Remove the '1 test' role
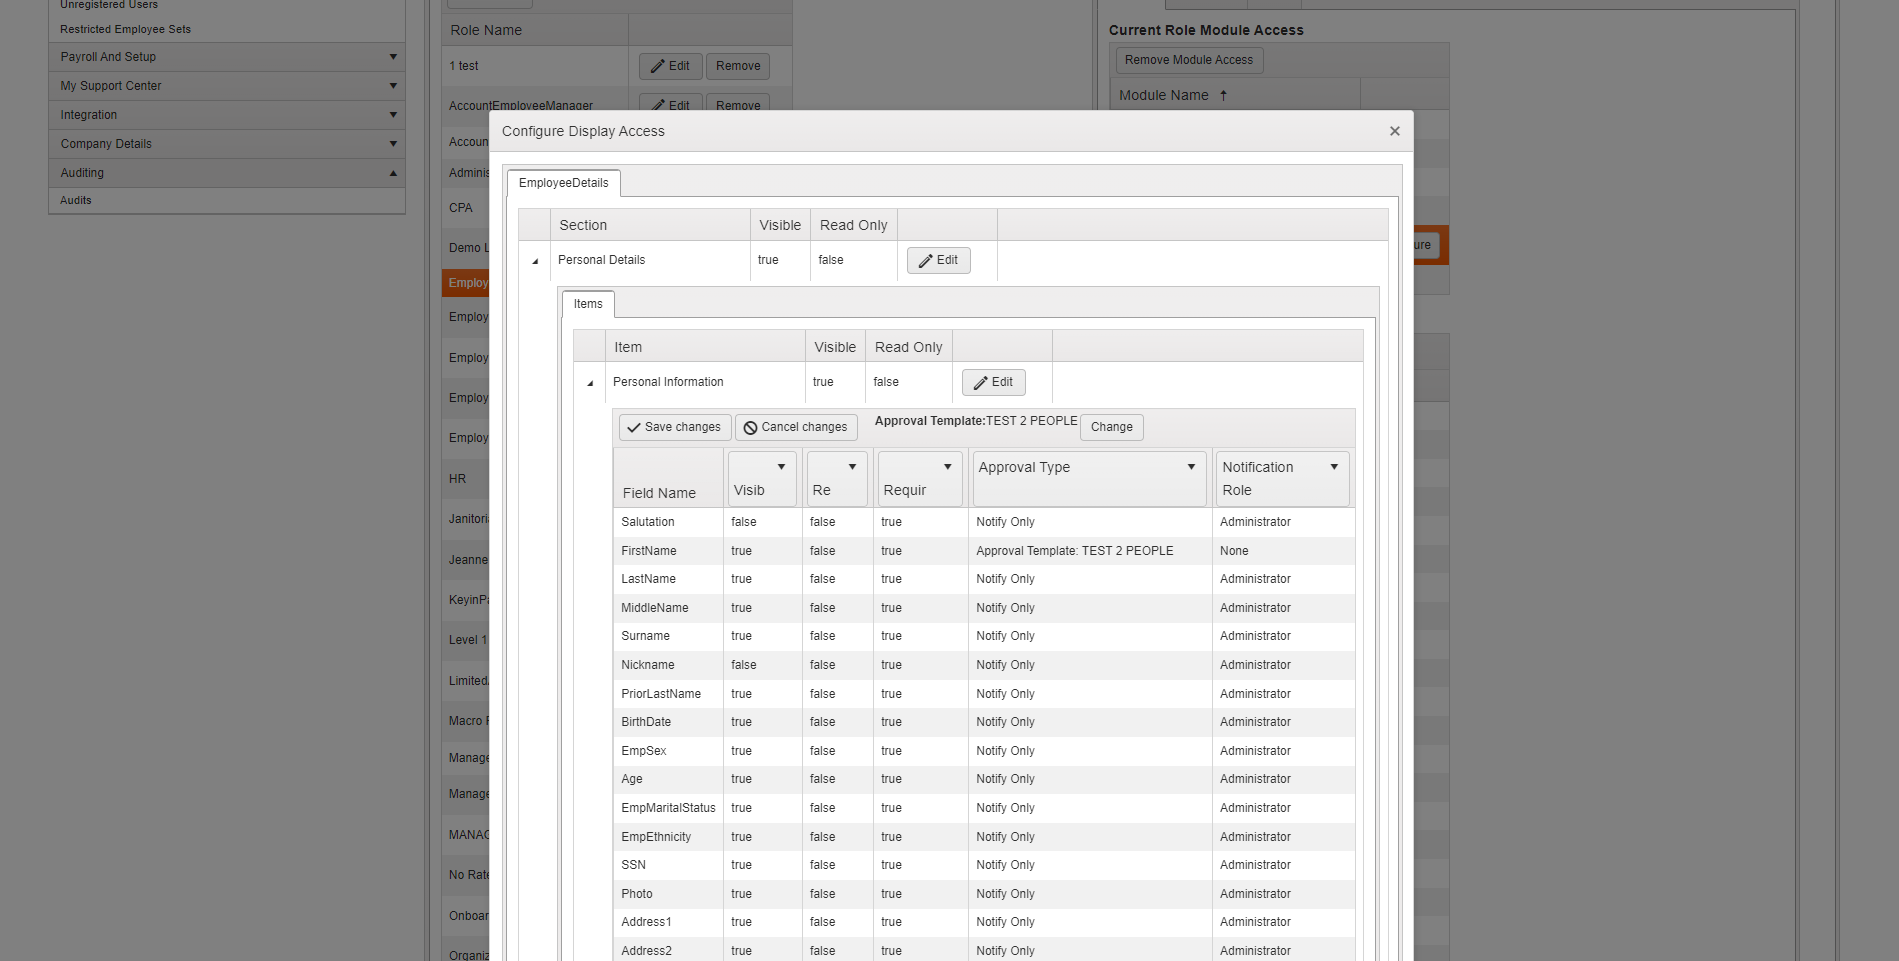Screen dimensions: 1899x961 point(738,66)
